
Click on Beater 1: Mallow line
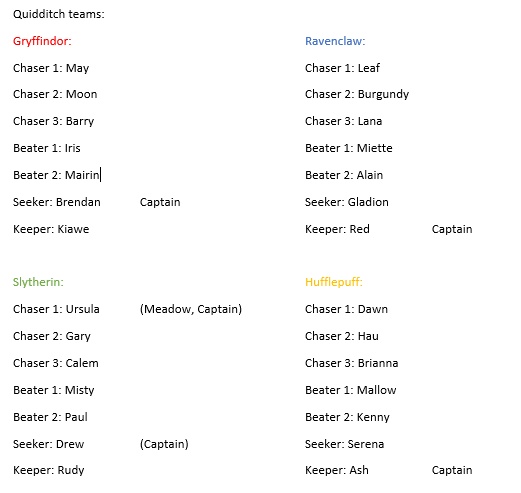351,390
